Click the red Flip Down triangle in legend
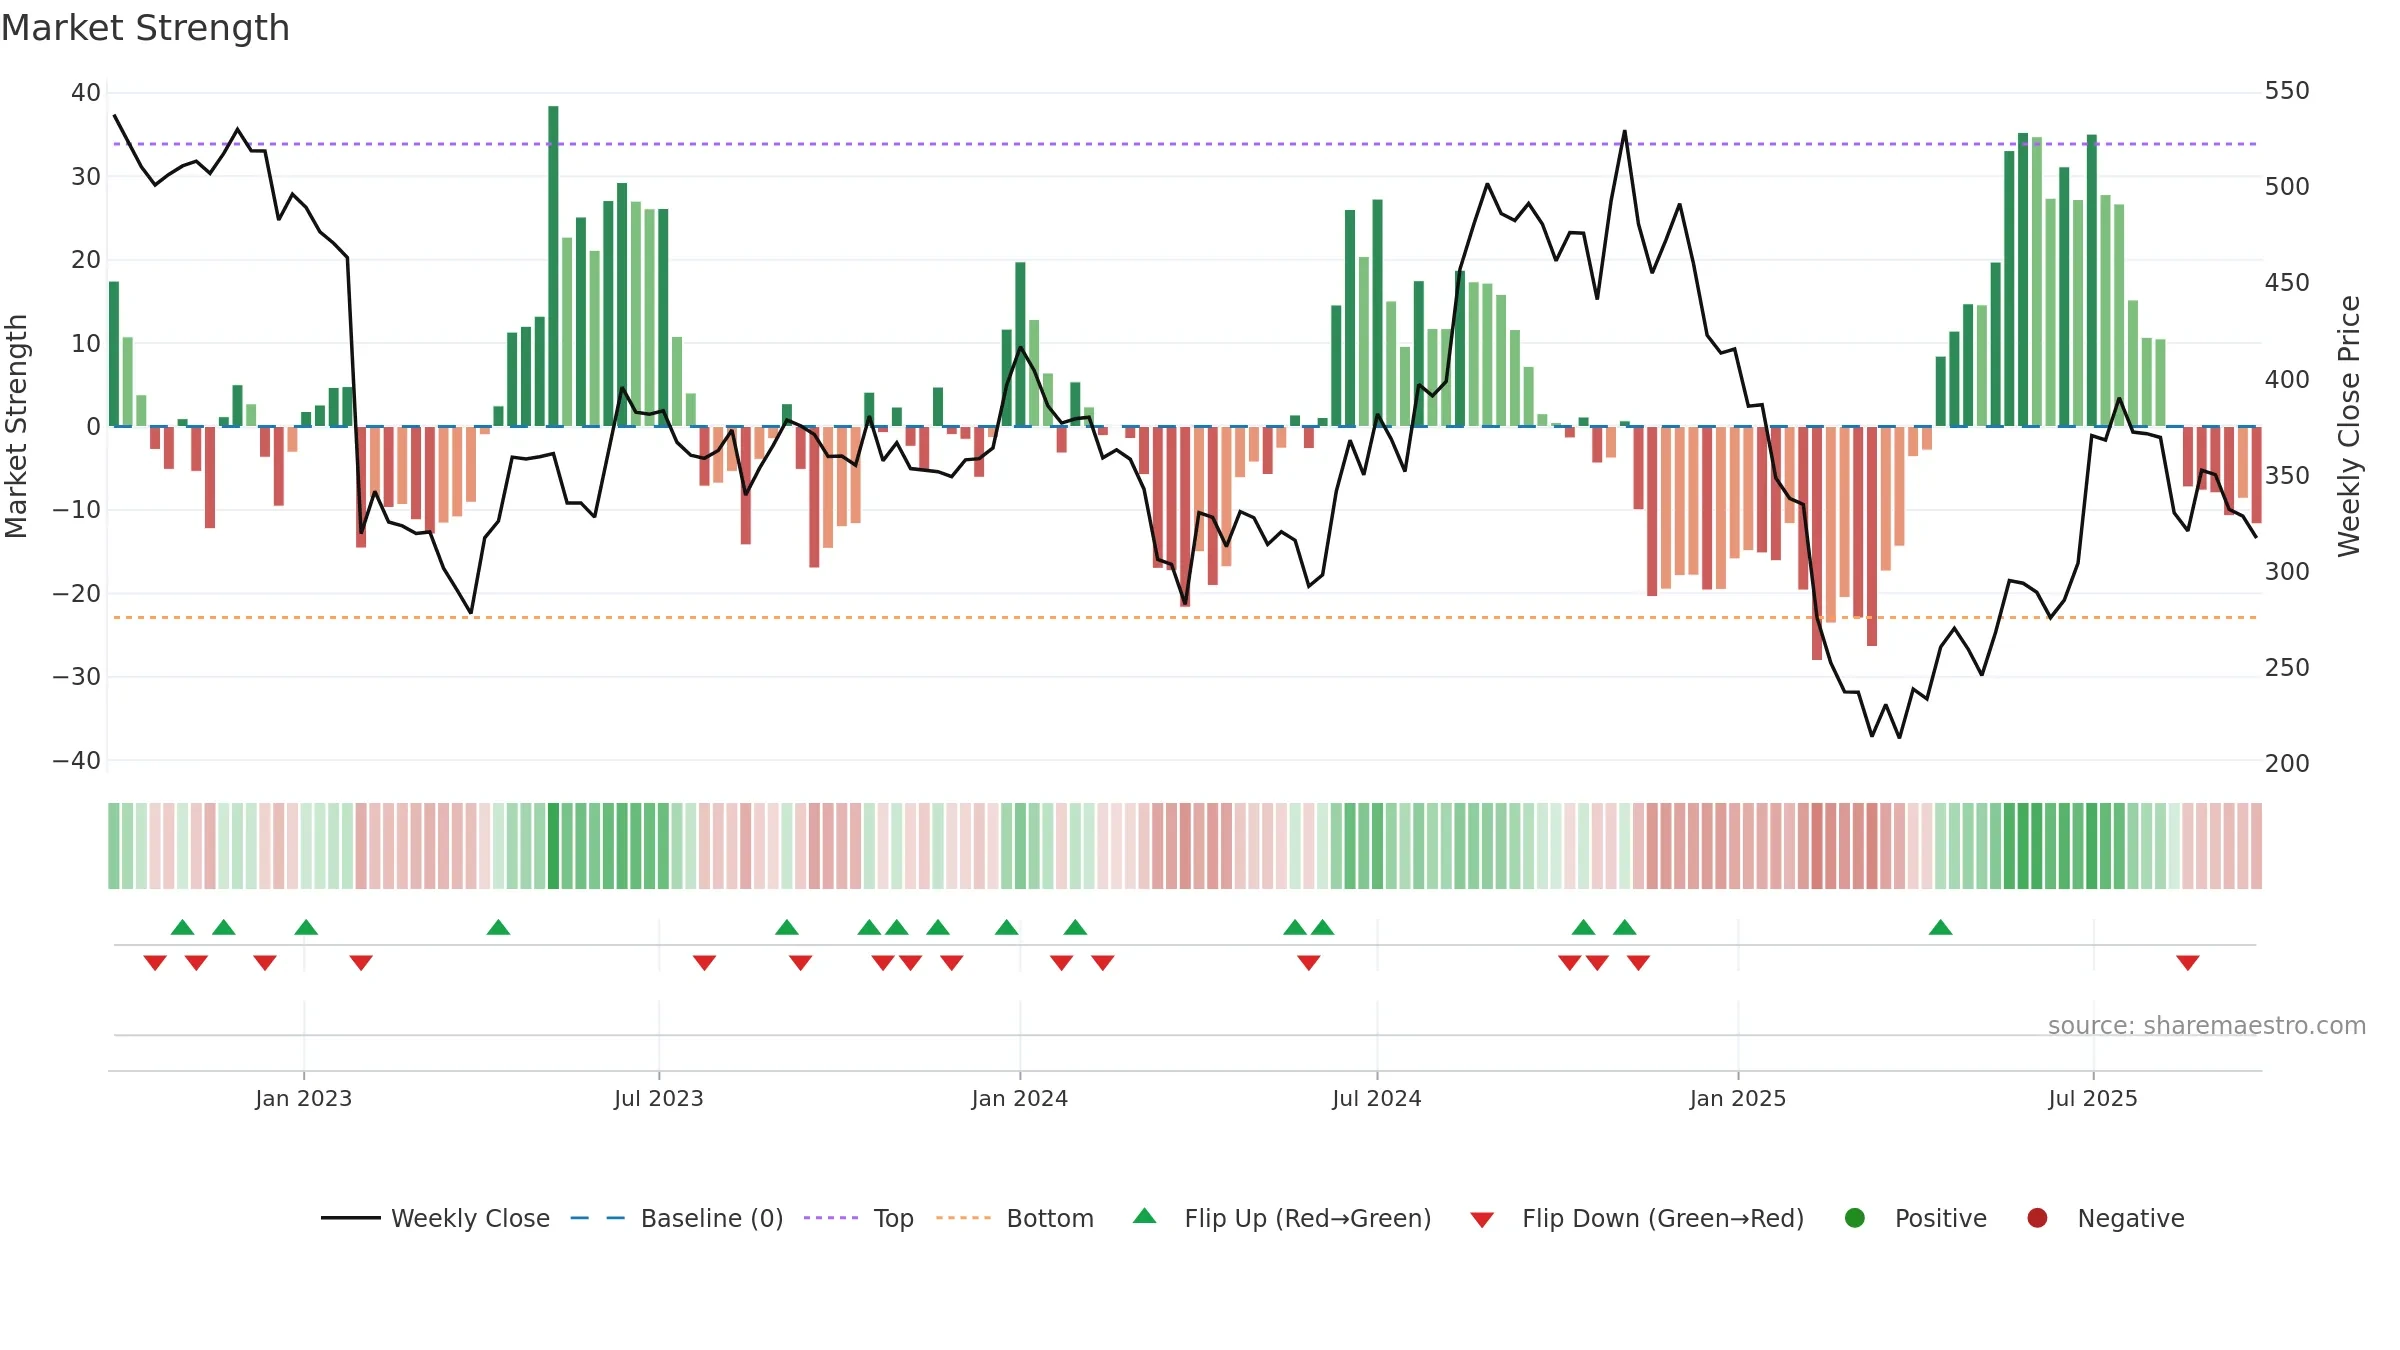 click(1482, 1220)
